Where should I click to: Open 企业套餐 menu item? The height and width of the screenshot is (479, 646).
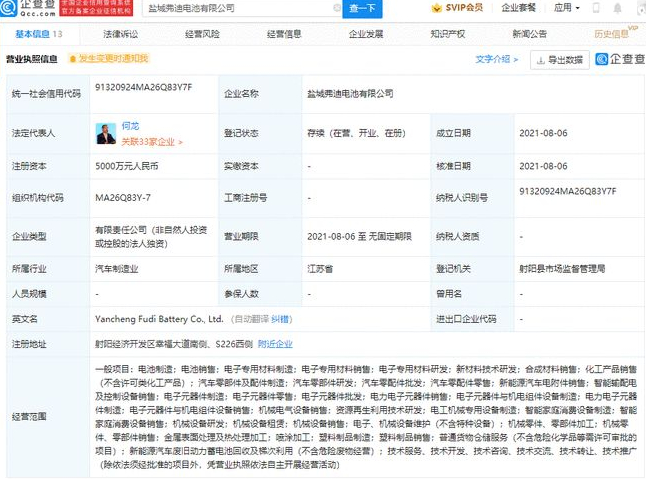pyautogui.click(x=518, y=8)
